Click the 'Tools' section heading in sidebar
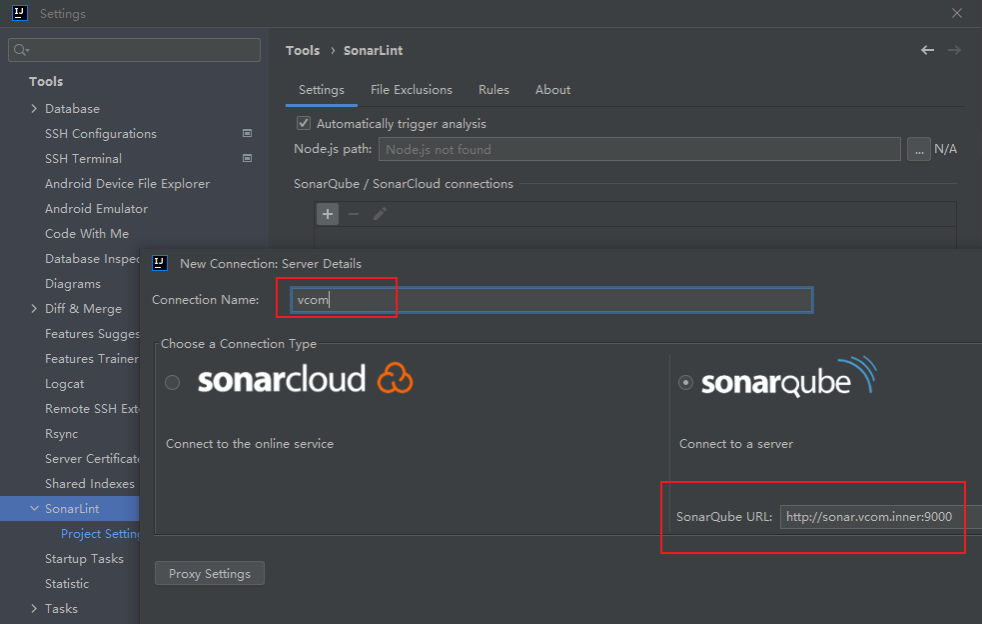 pos(46,81)
